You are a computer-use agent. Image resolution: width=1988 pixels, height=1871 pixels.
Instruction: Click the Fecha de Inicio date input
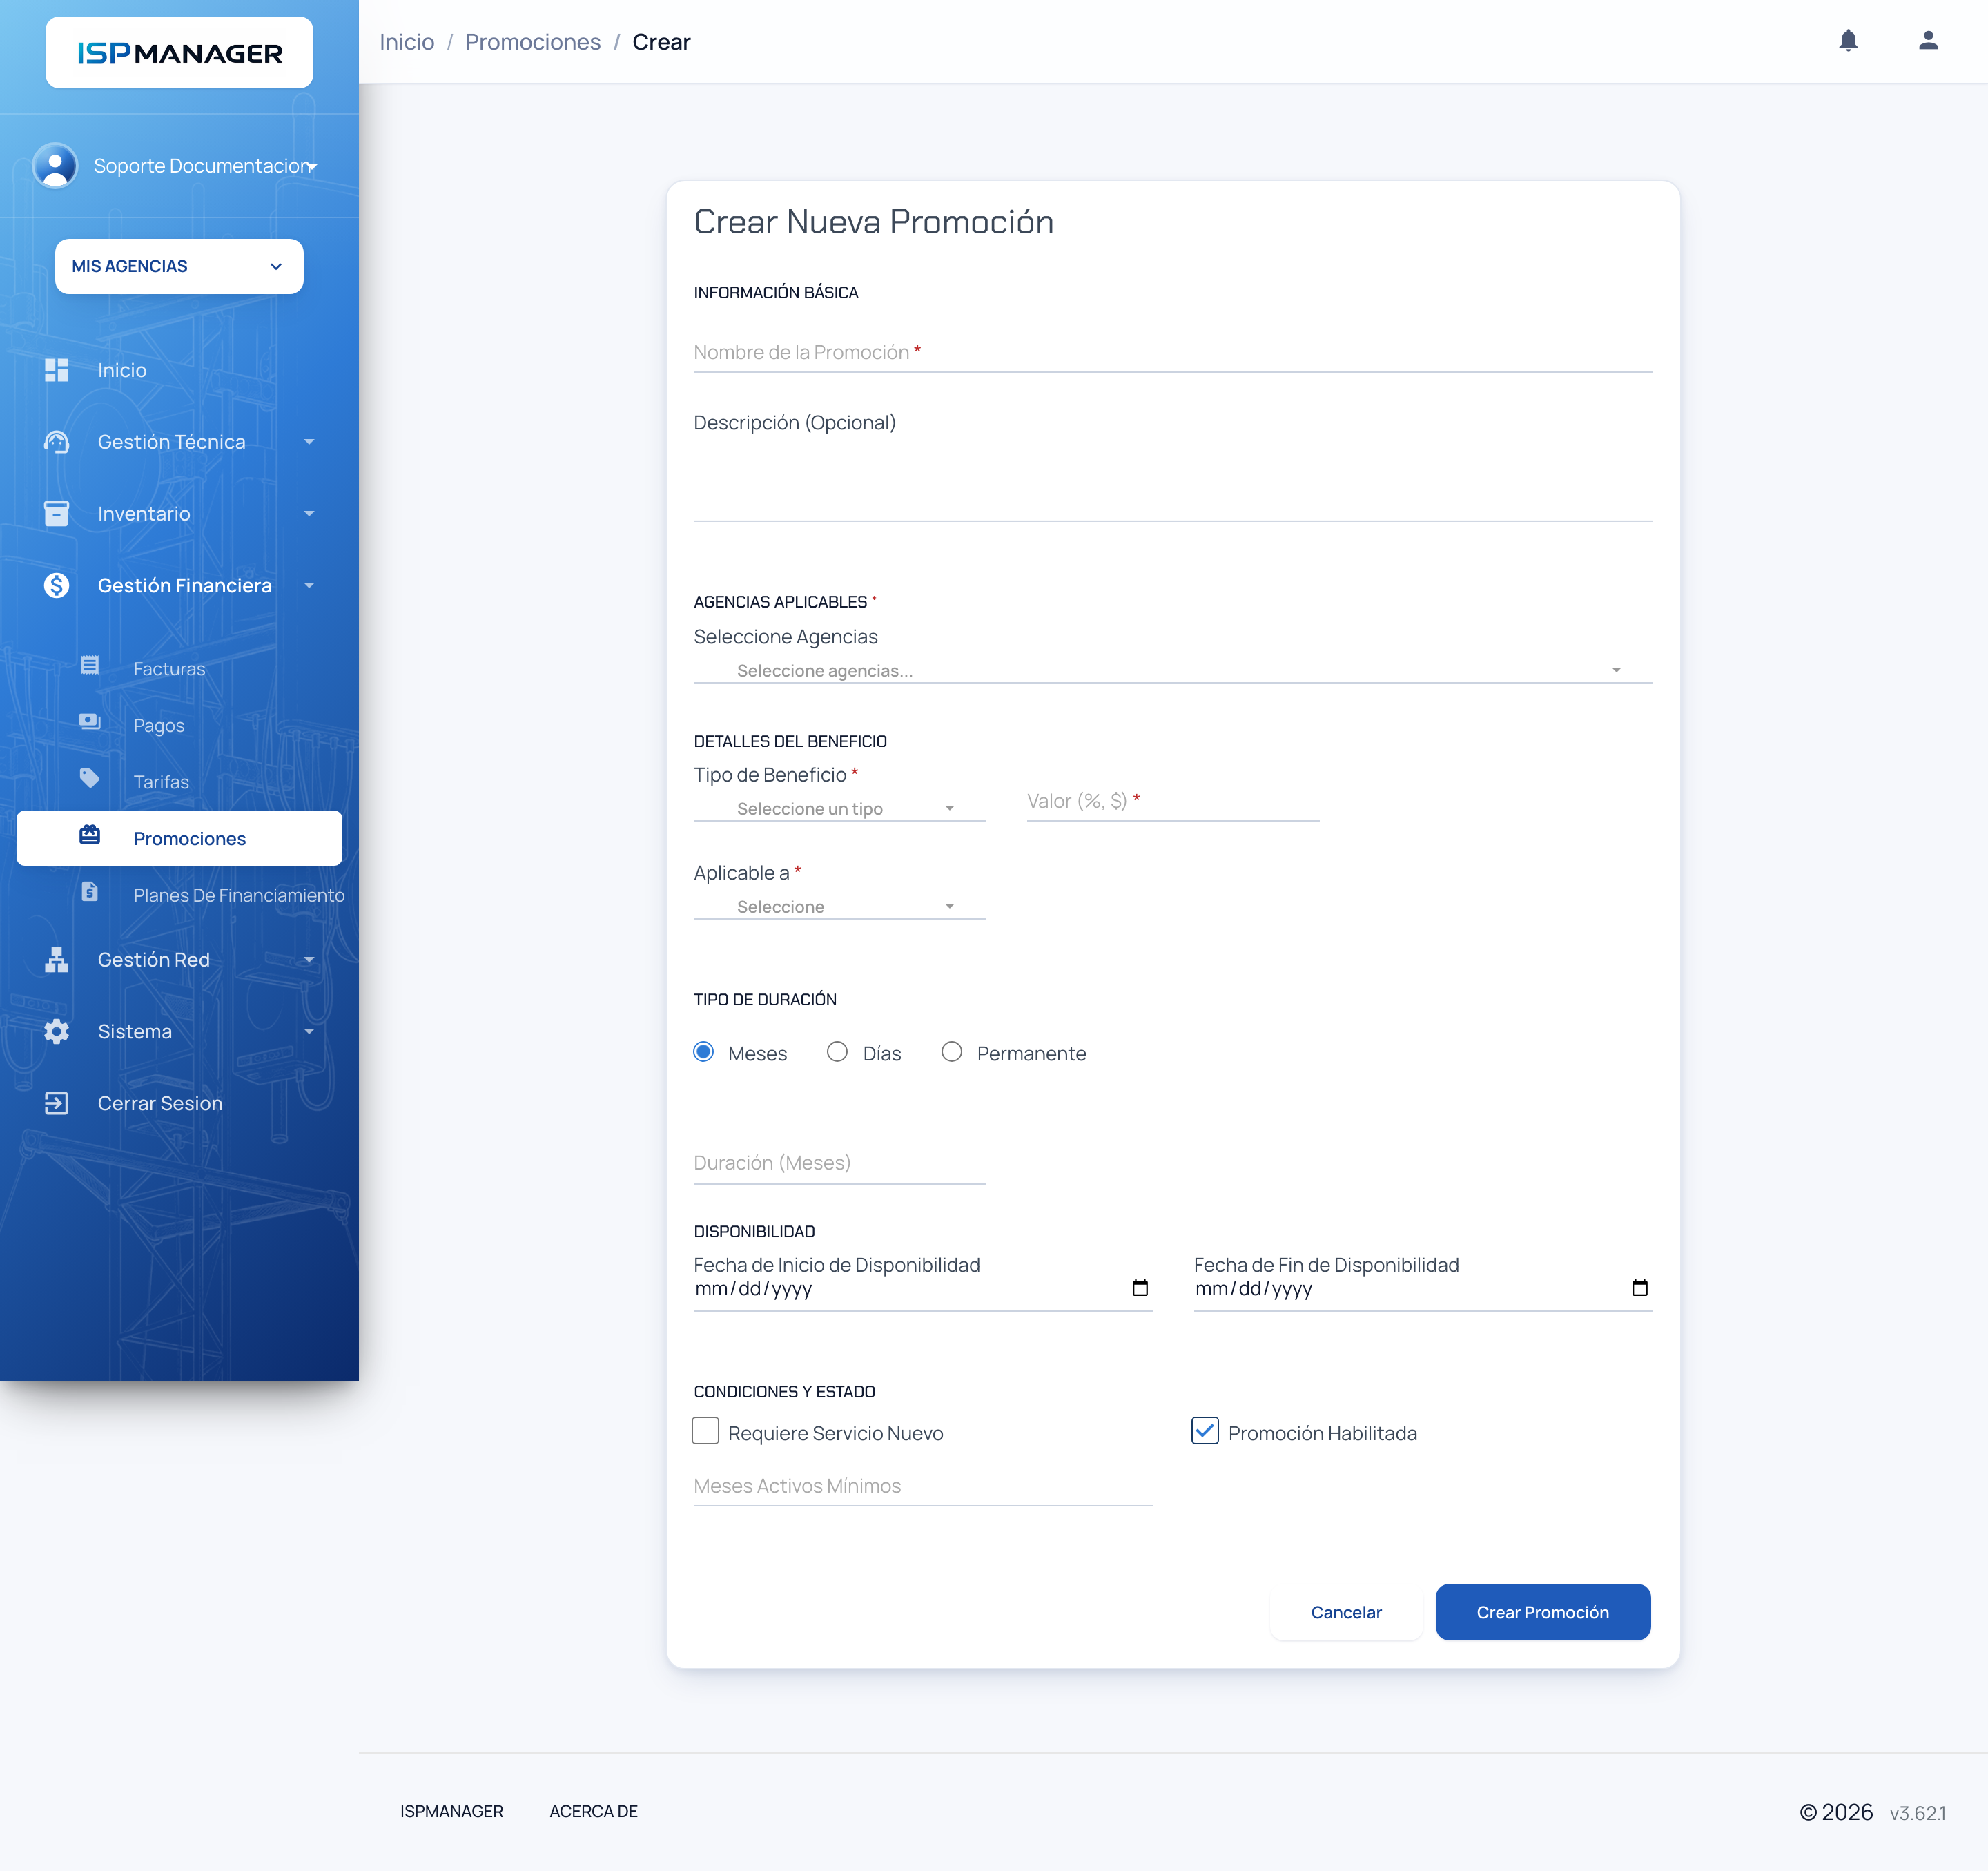pos(923,1289)
